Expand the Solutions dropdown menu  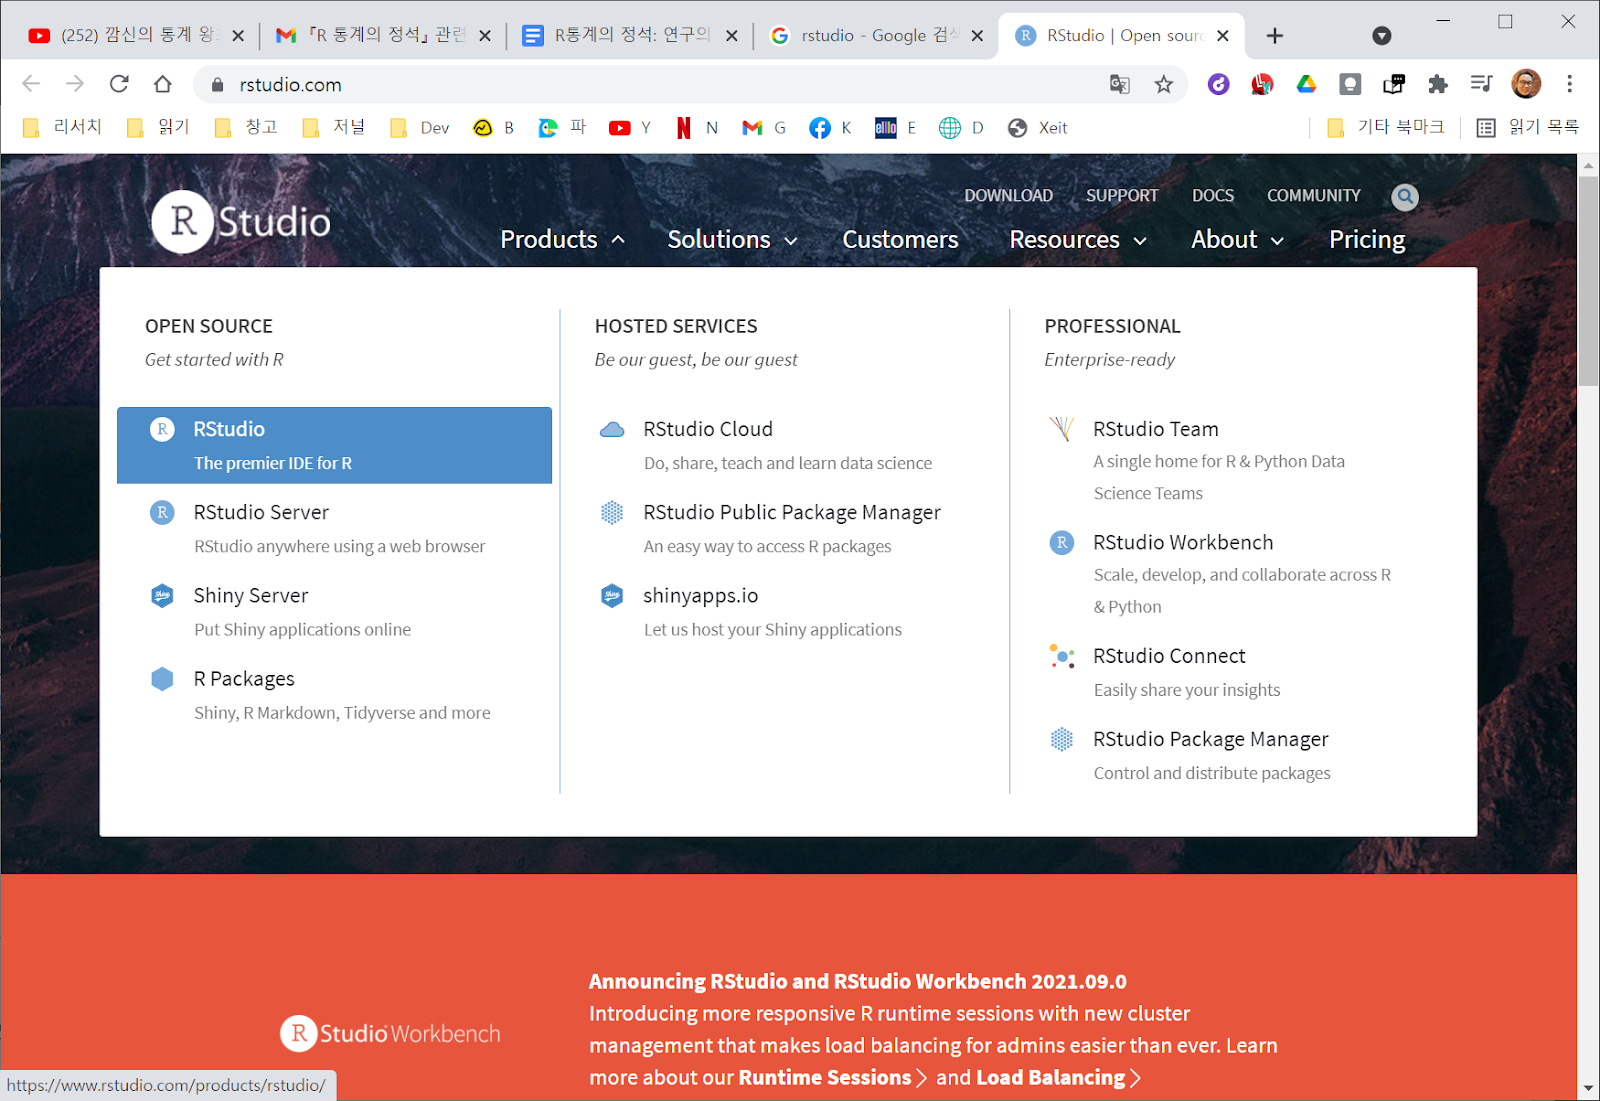click(732, 240)
